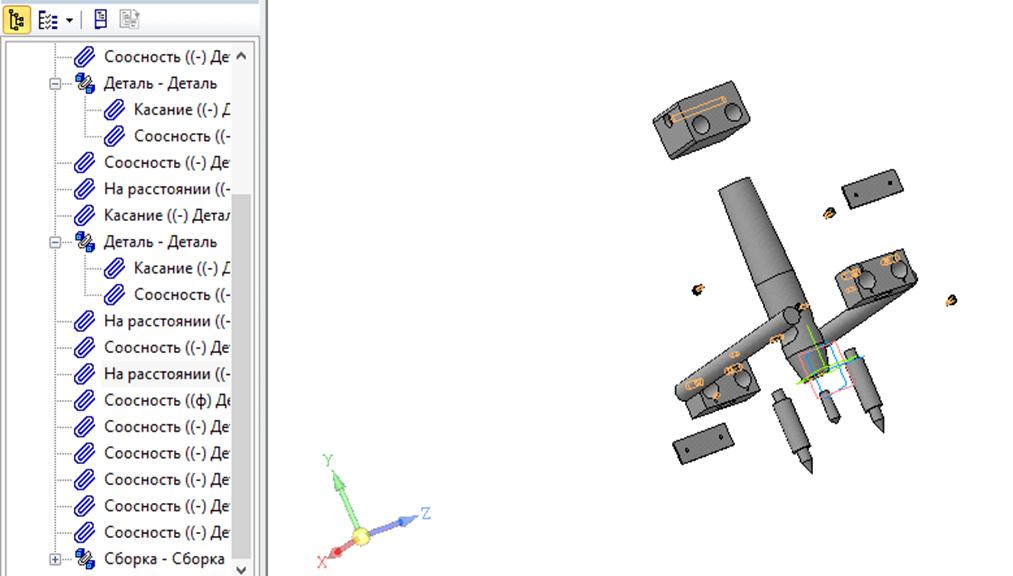
Task: Click the red X axis of the triad
Action: point(337,551)
